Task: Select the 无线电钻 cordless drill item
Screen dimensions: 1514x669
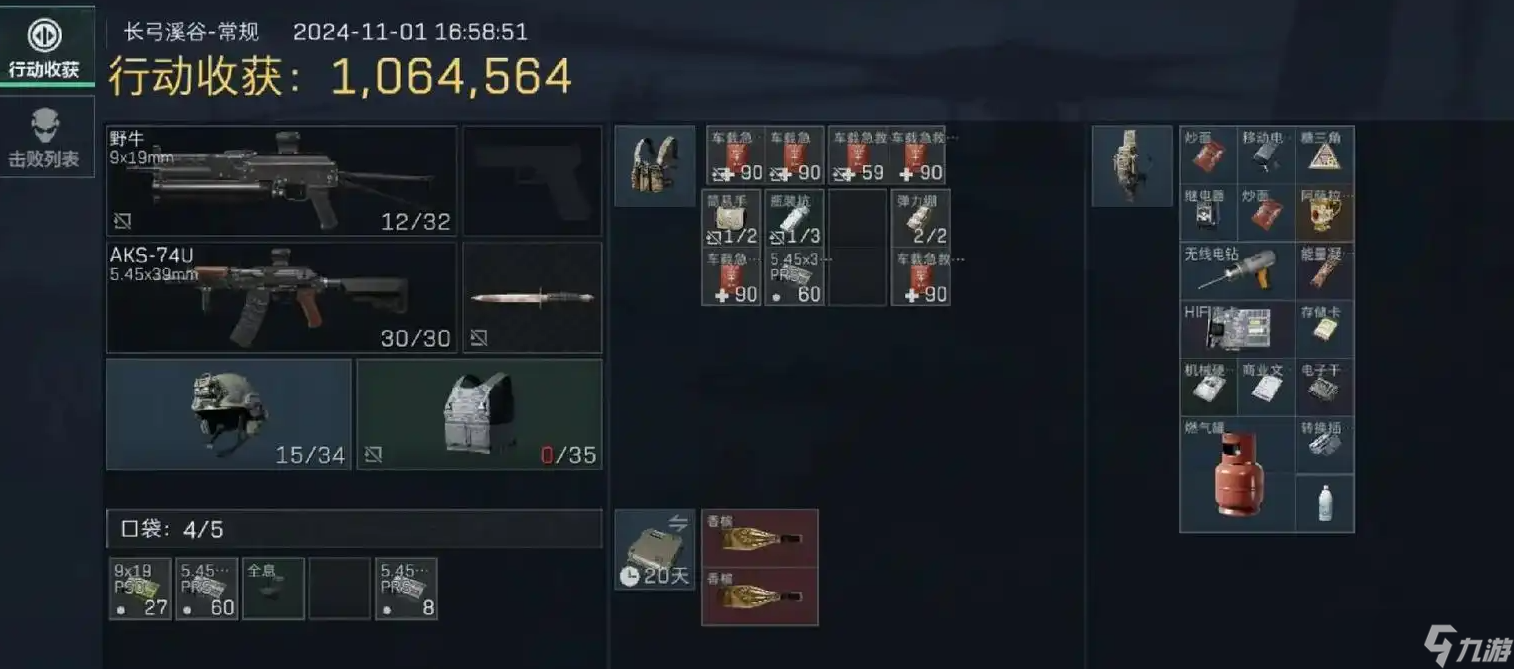Action: pos(1238,272)
